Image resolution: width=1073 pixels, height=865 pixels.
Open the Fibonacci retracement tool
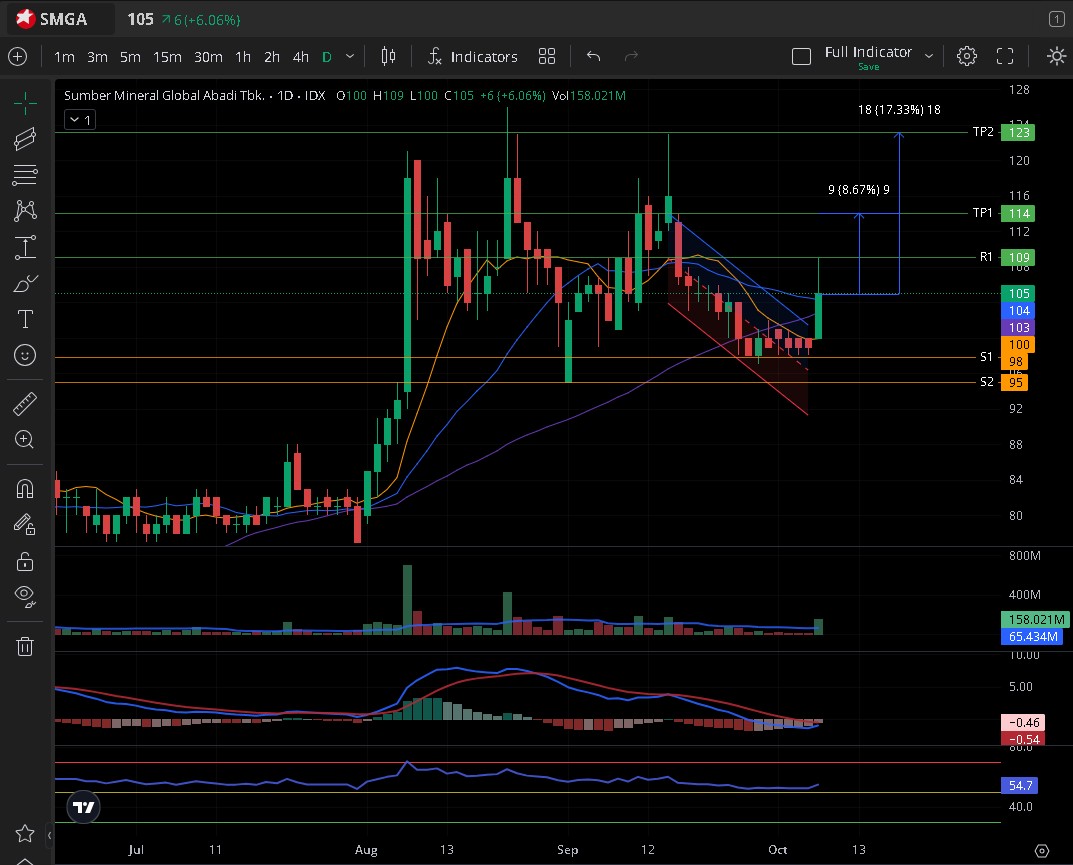point(25,175)
